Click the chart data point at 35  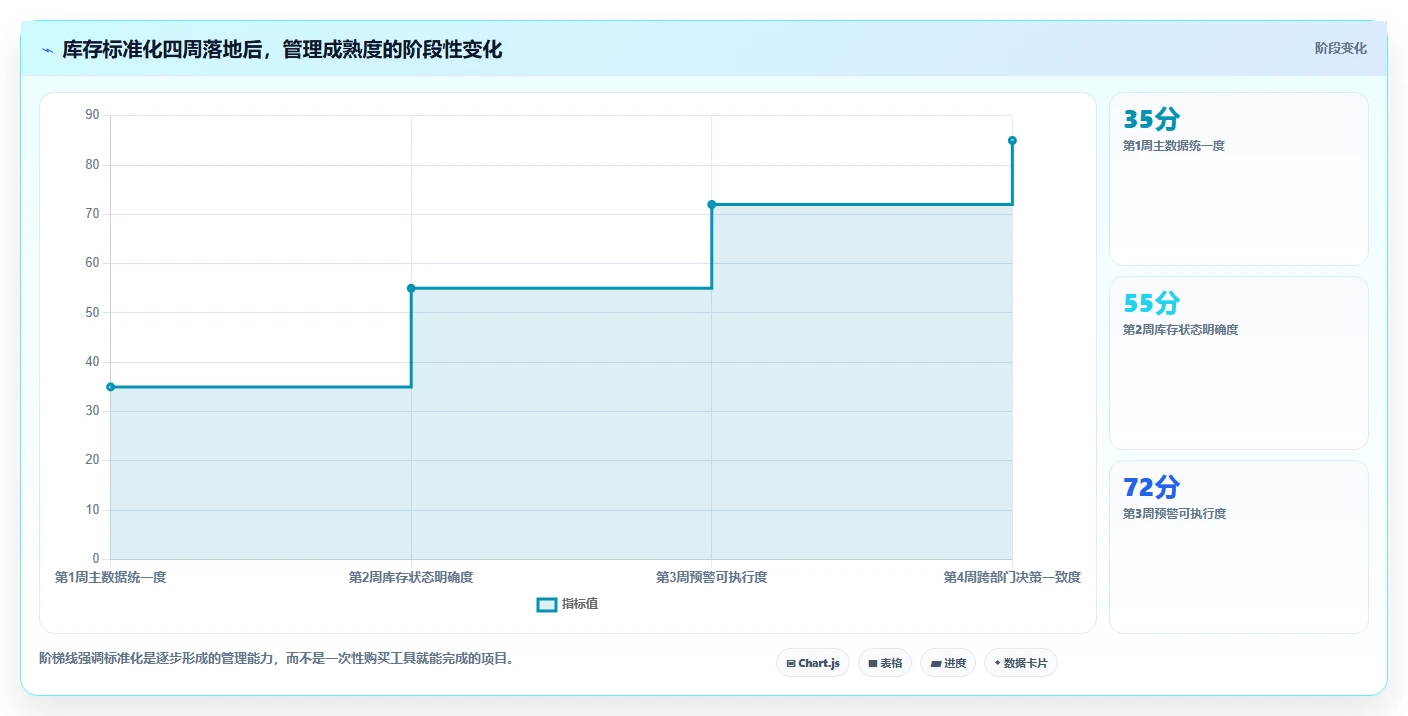click(110, 387)
